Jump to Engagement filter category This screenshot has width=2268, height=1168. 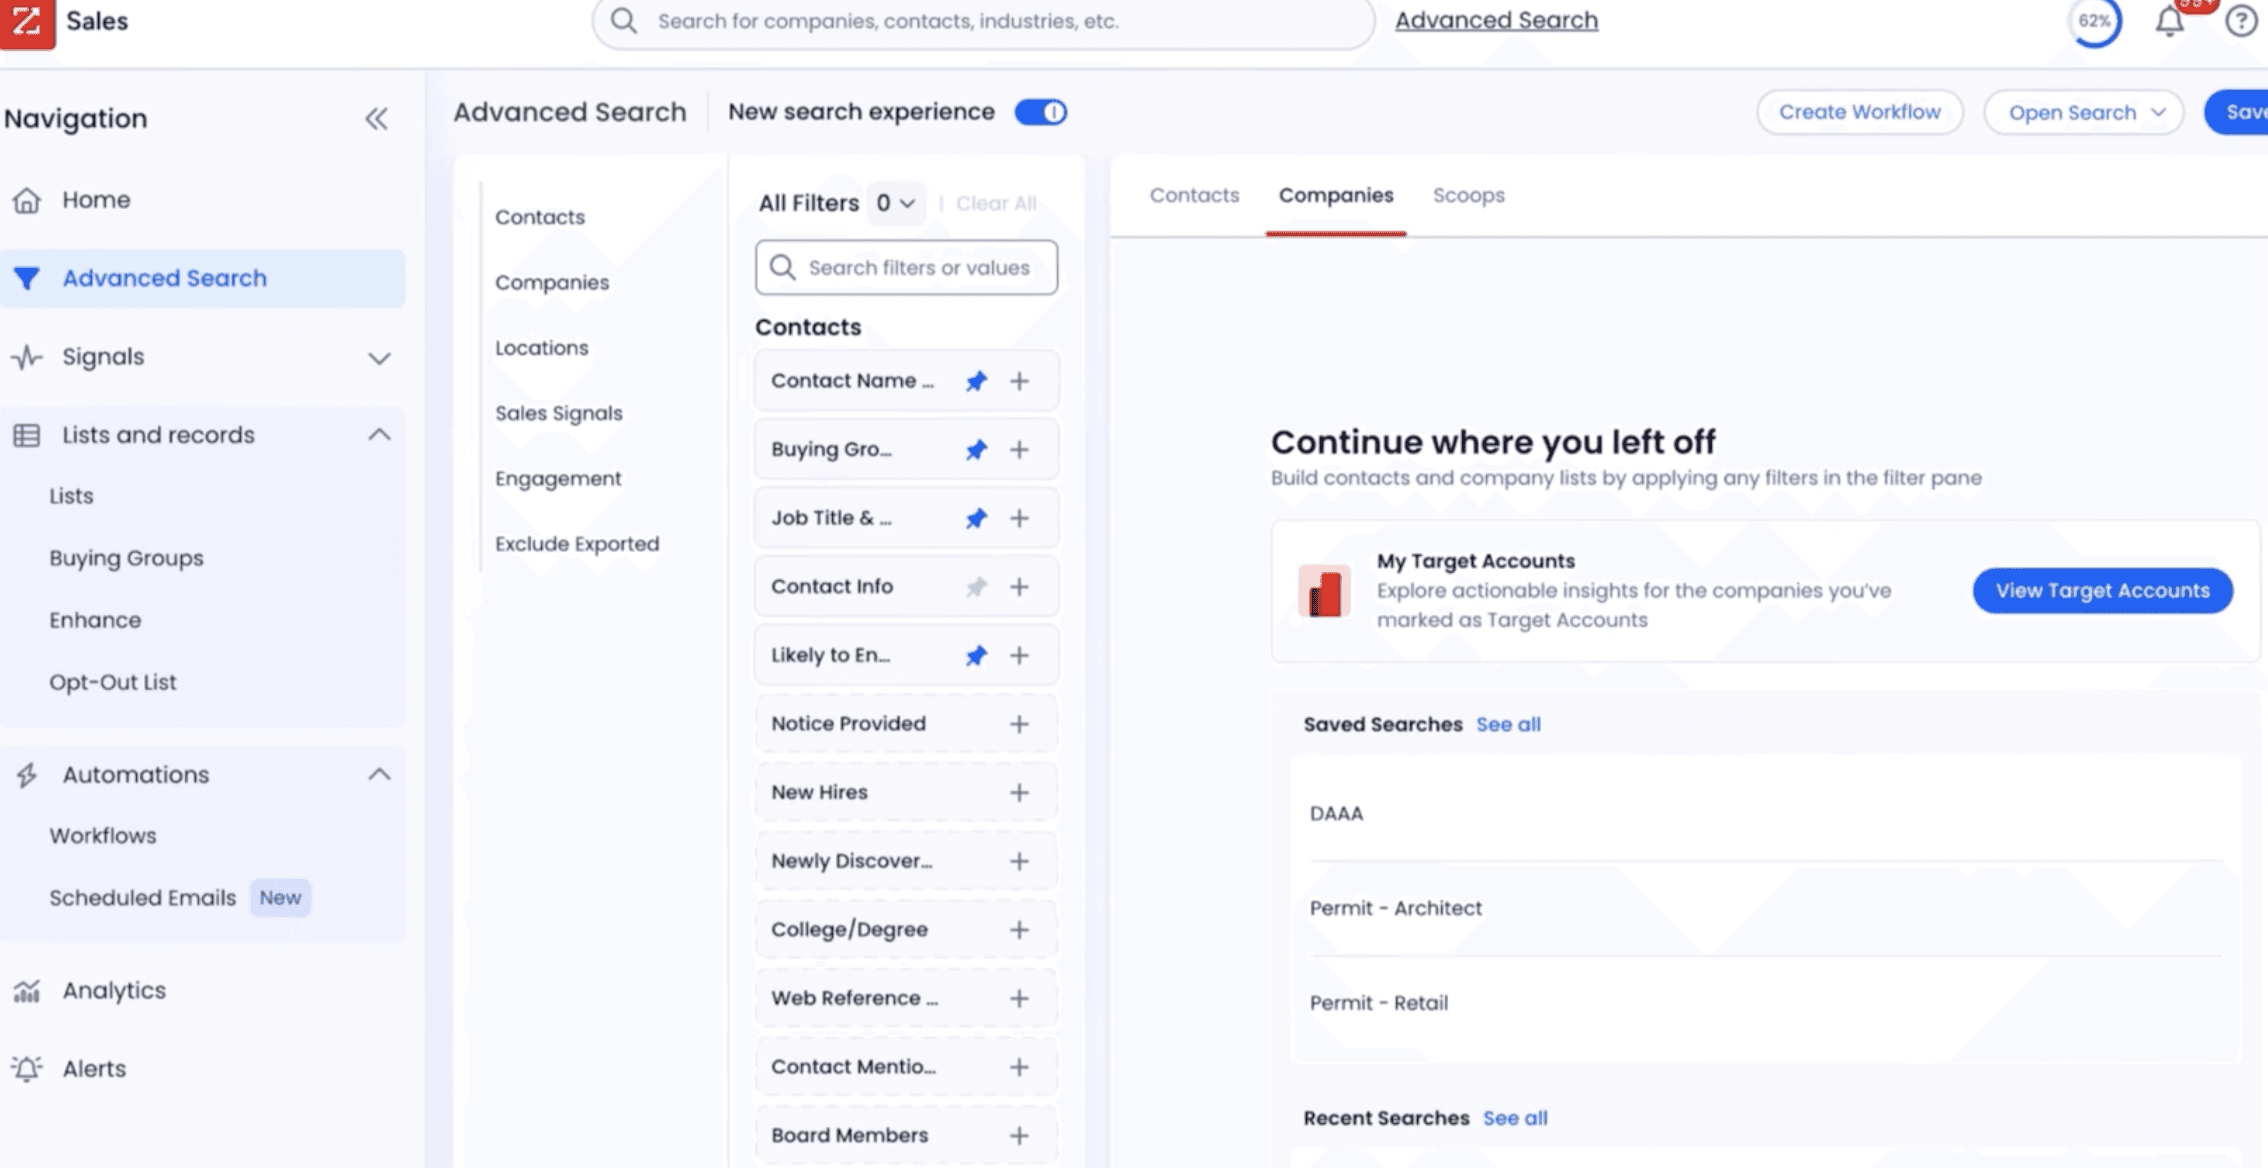click(x=558, y=479)
